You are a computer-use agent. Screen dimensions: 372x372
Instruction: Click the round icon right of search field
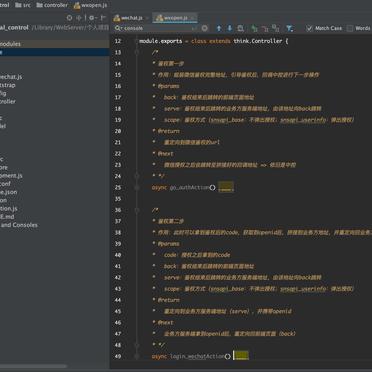[x=205, y=28]
